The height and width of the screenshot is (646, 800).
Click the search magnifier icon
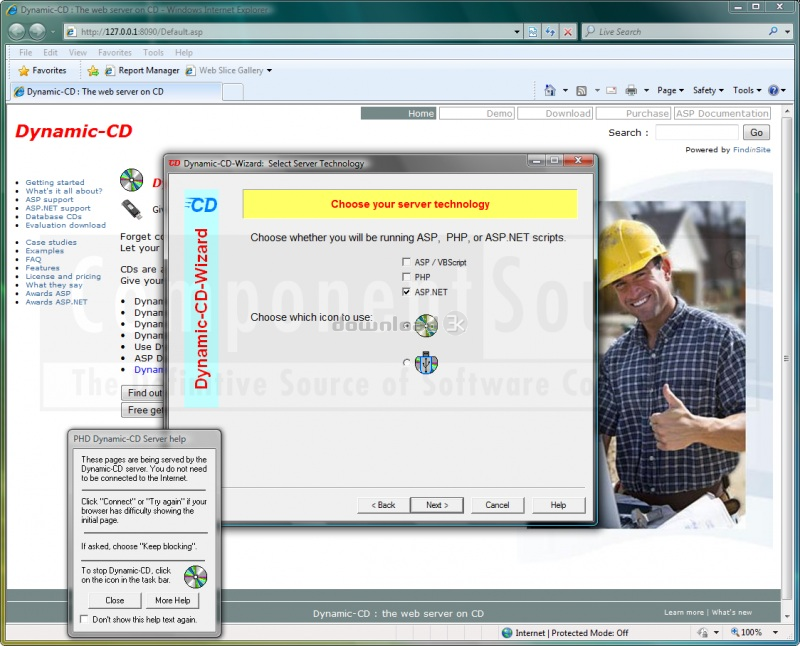click(771, 32)
